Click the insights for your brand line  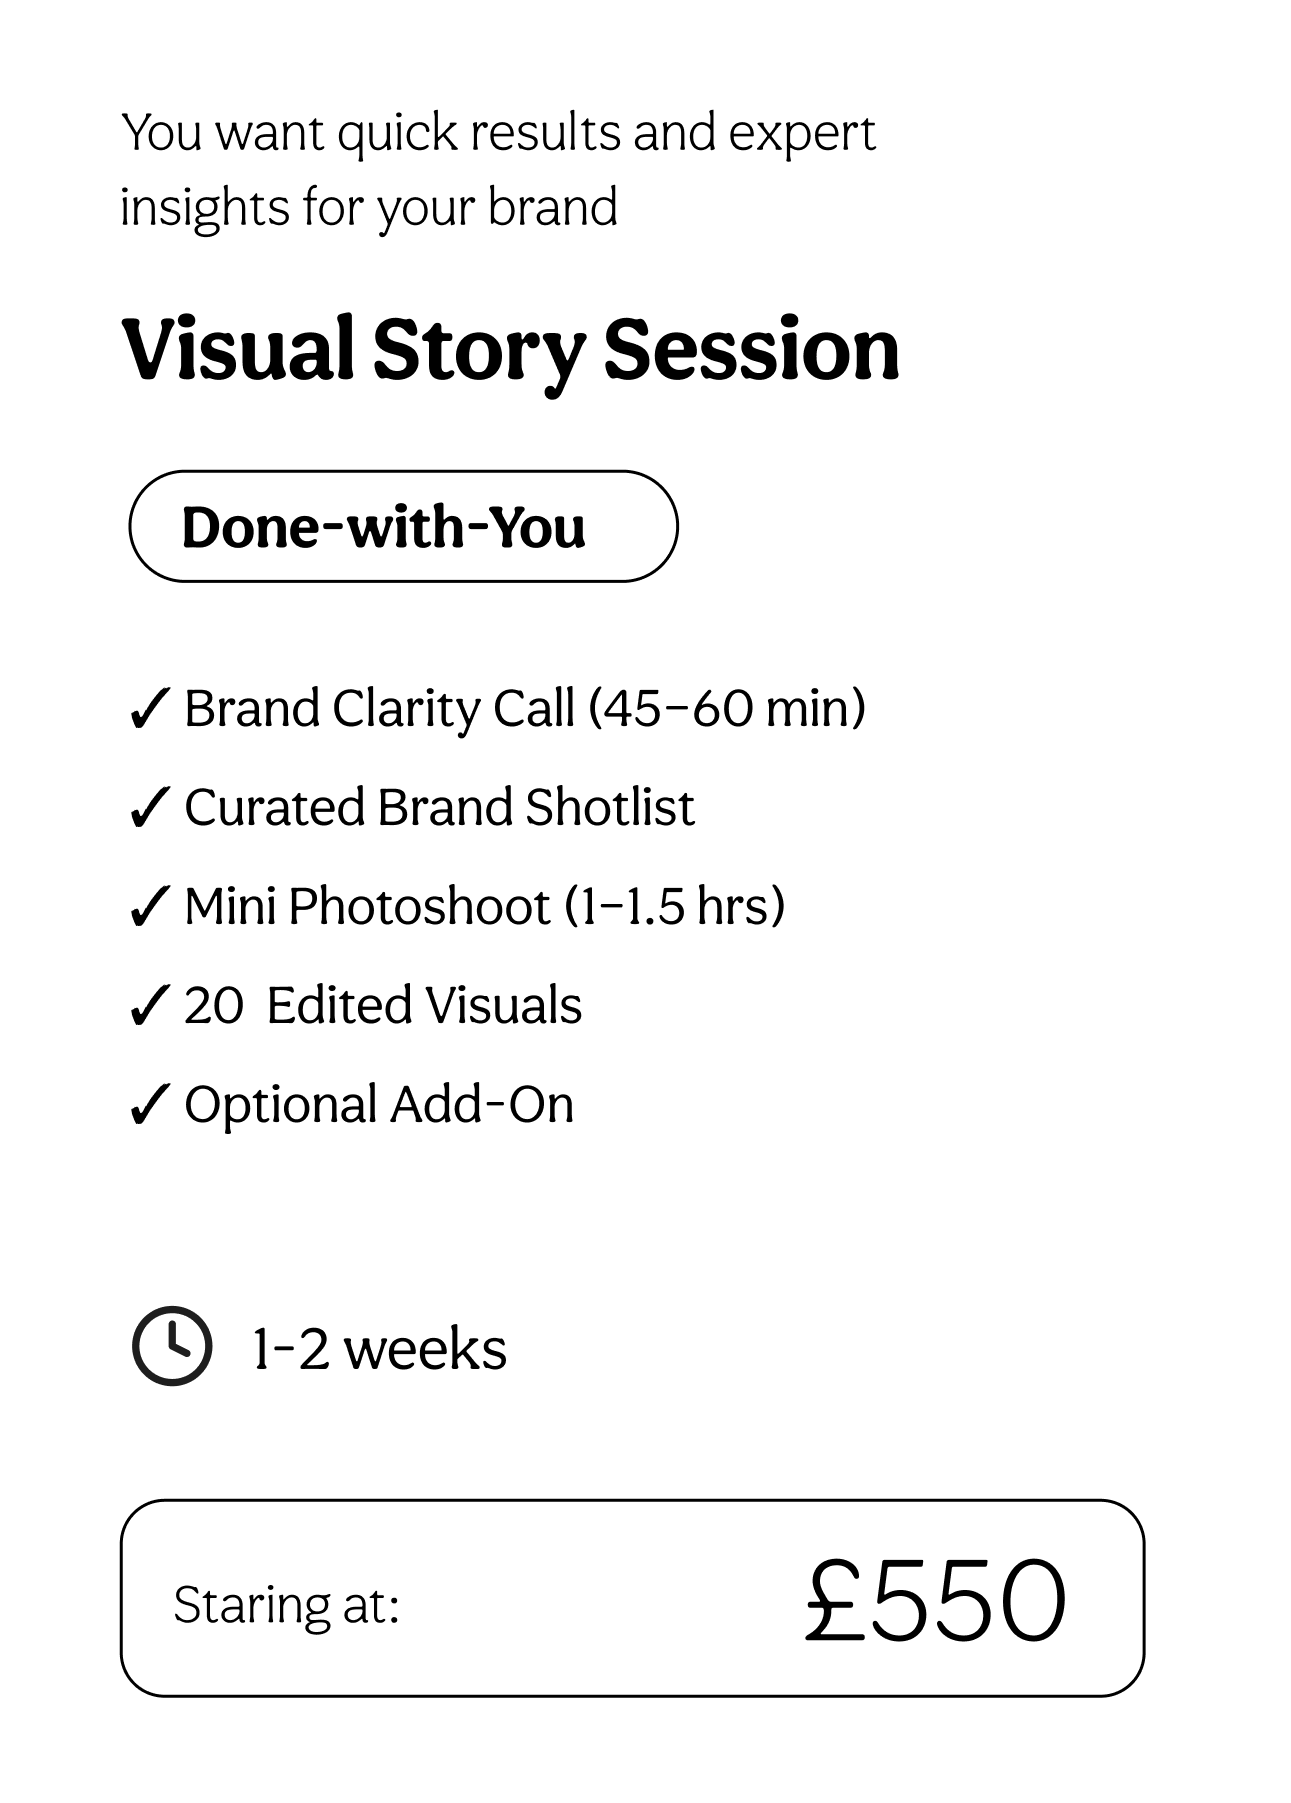369,209
